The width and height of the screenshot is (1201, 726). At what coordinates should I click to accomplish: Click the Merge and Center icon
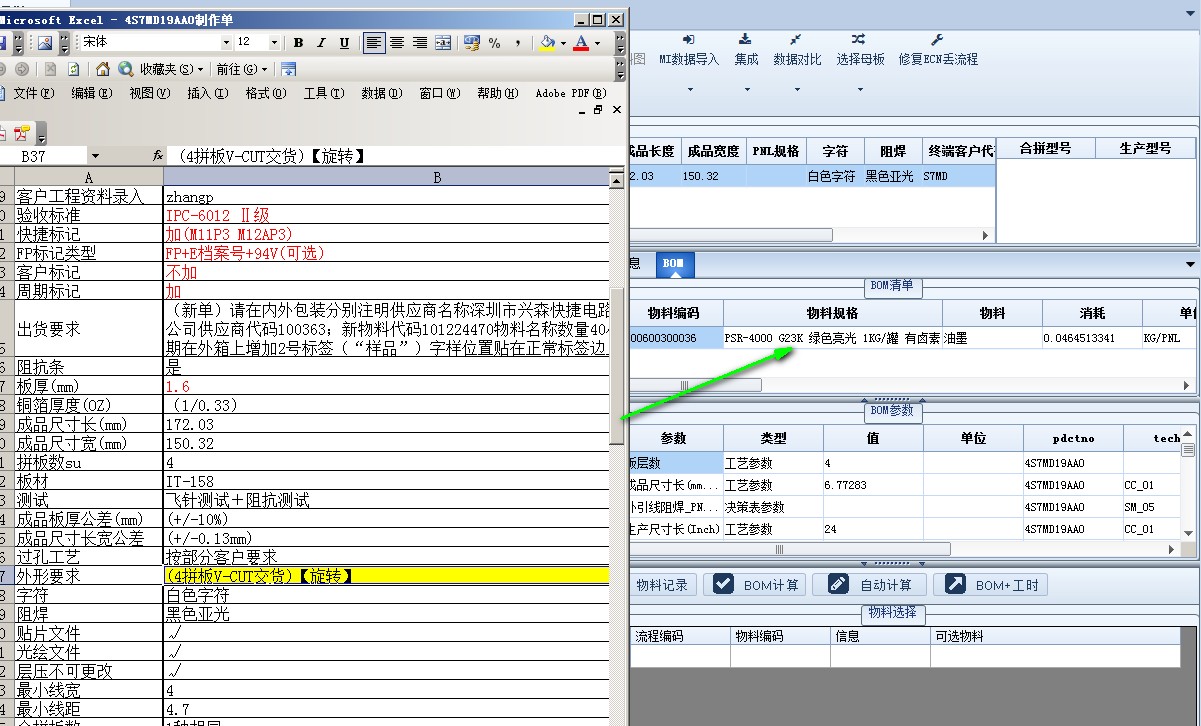point(443,43)
